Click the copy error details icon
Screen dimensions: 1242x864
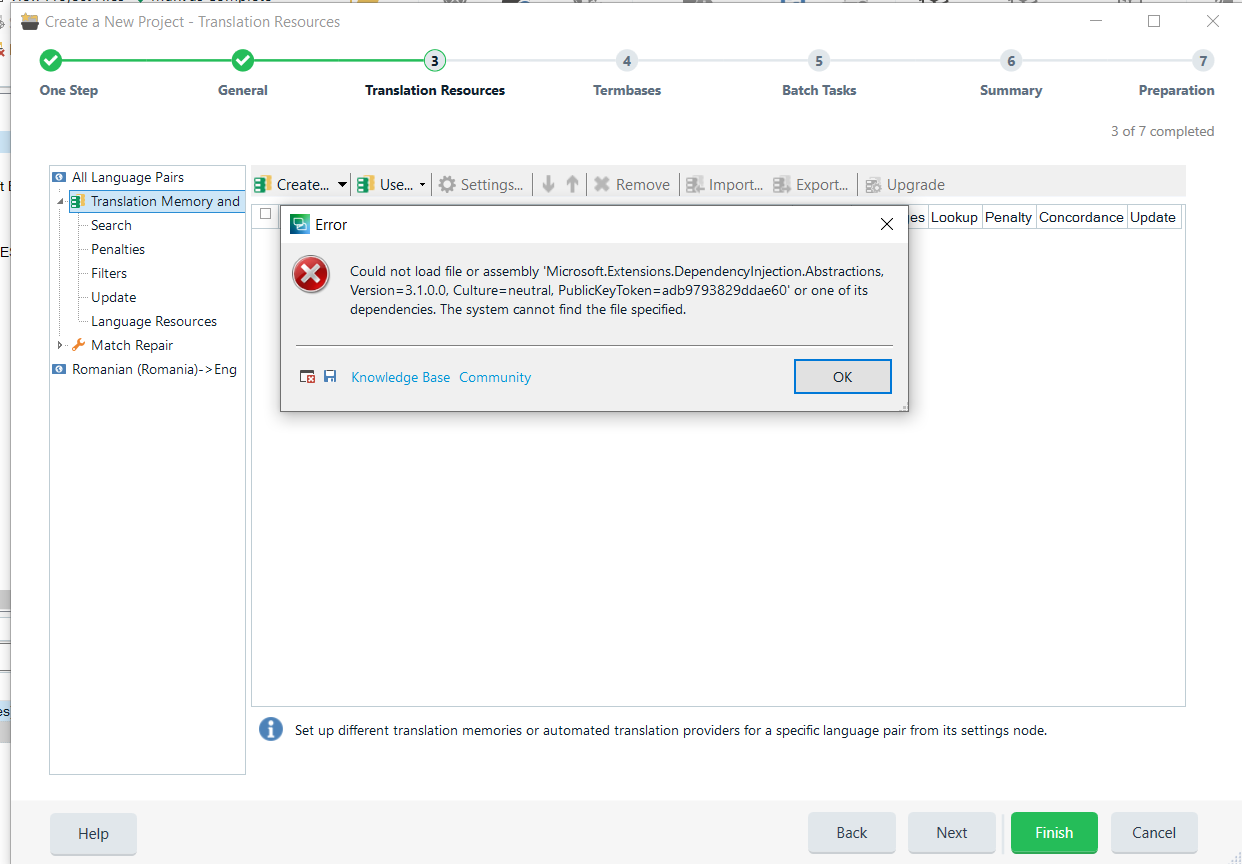pyautogui.click(x=308, y=377)
